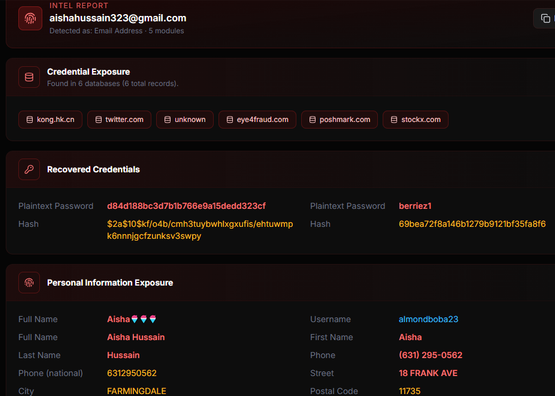
Task: Click the database icon on the poshmark.com chip
Action: (x=312, y=120)
